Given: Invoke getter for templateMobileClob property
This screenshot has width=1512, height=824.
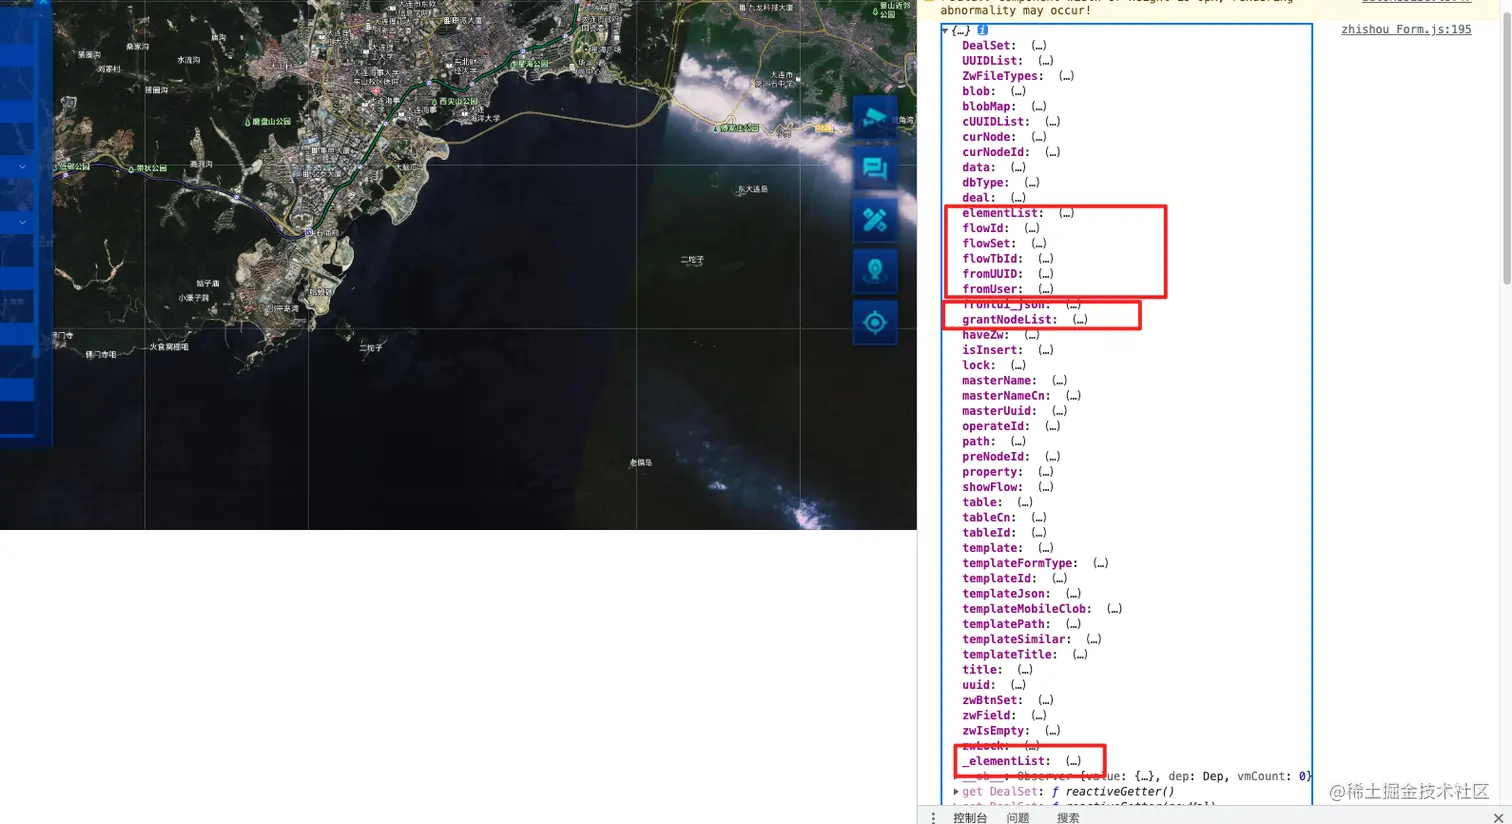Looking at the screenshot, I should [1114, 609].
